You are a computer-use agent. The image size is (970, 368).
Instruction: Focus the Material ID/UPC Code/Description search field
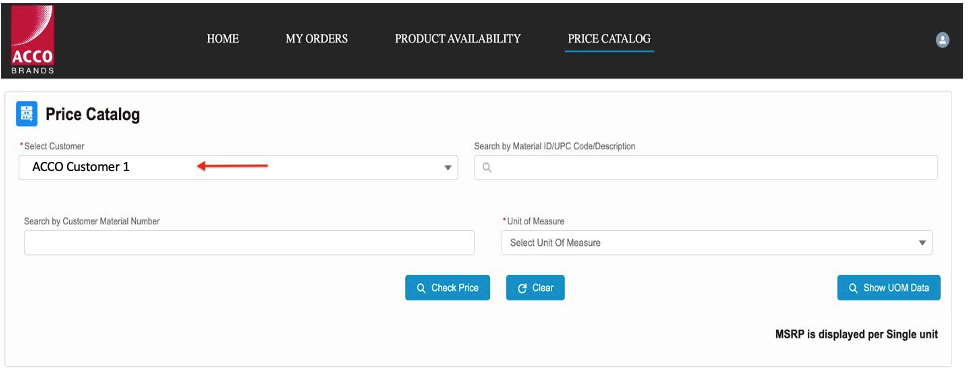706,167
